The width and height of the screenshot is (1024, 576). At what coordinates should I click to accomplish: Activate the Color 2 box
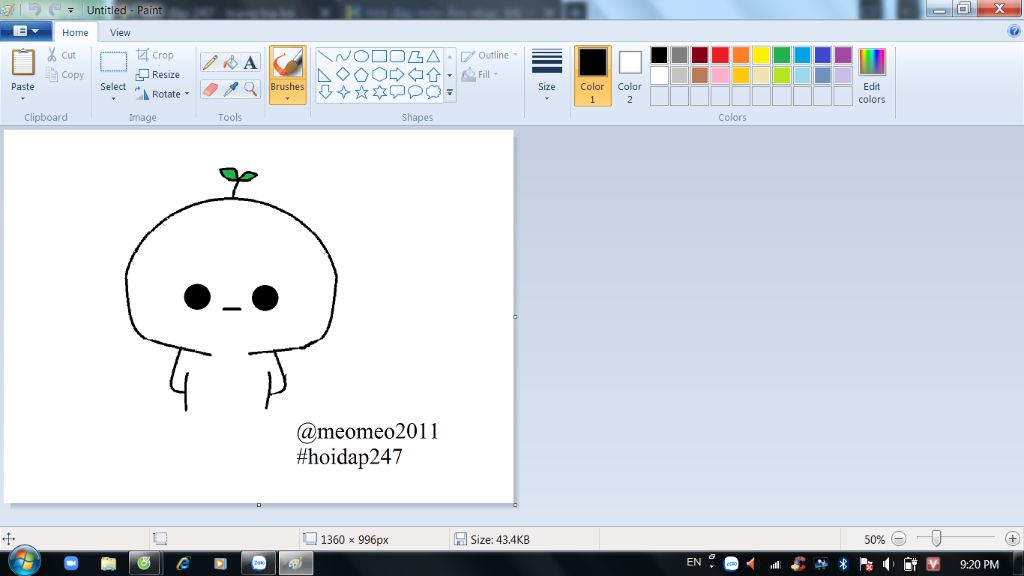[630, 76]
